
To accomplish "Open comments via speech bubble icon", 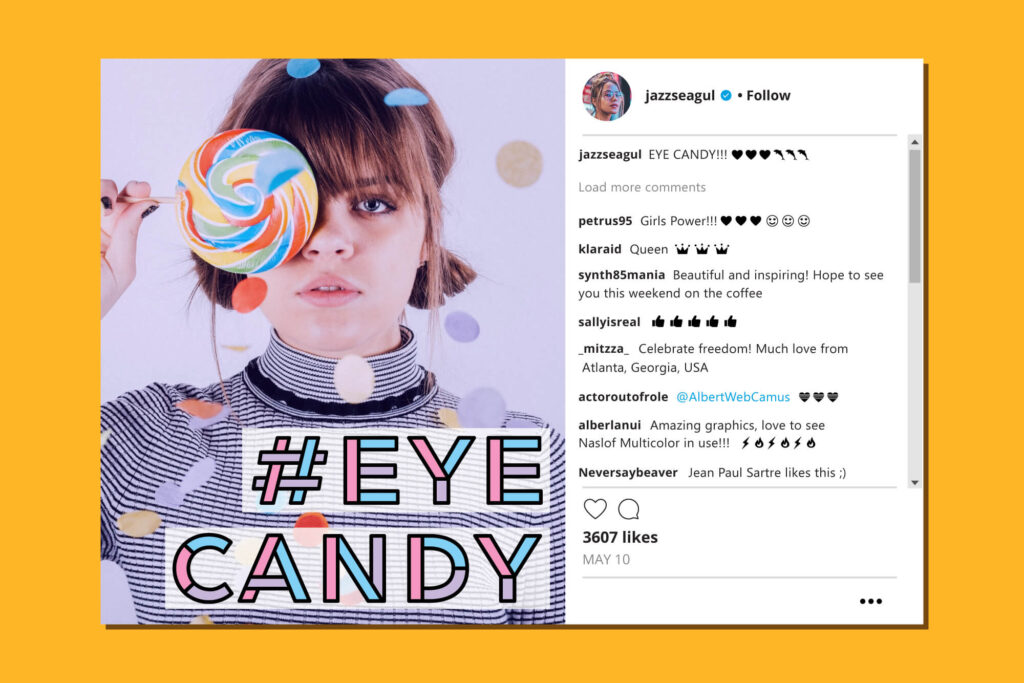I will [629, 509].
